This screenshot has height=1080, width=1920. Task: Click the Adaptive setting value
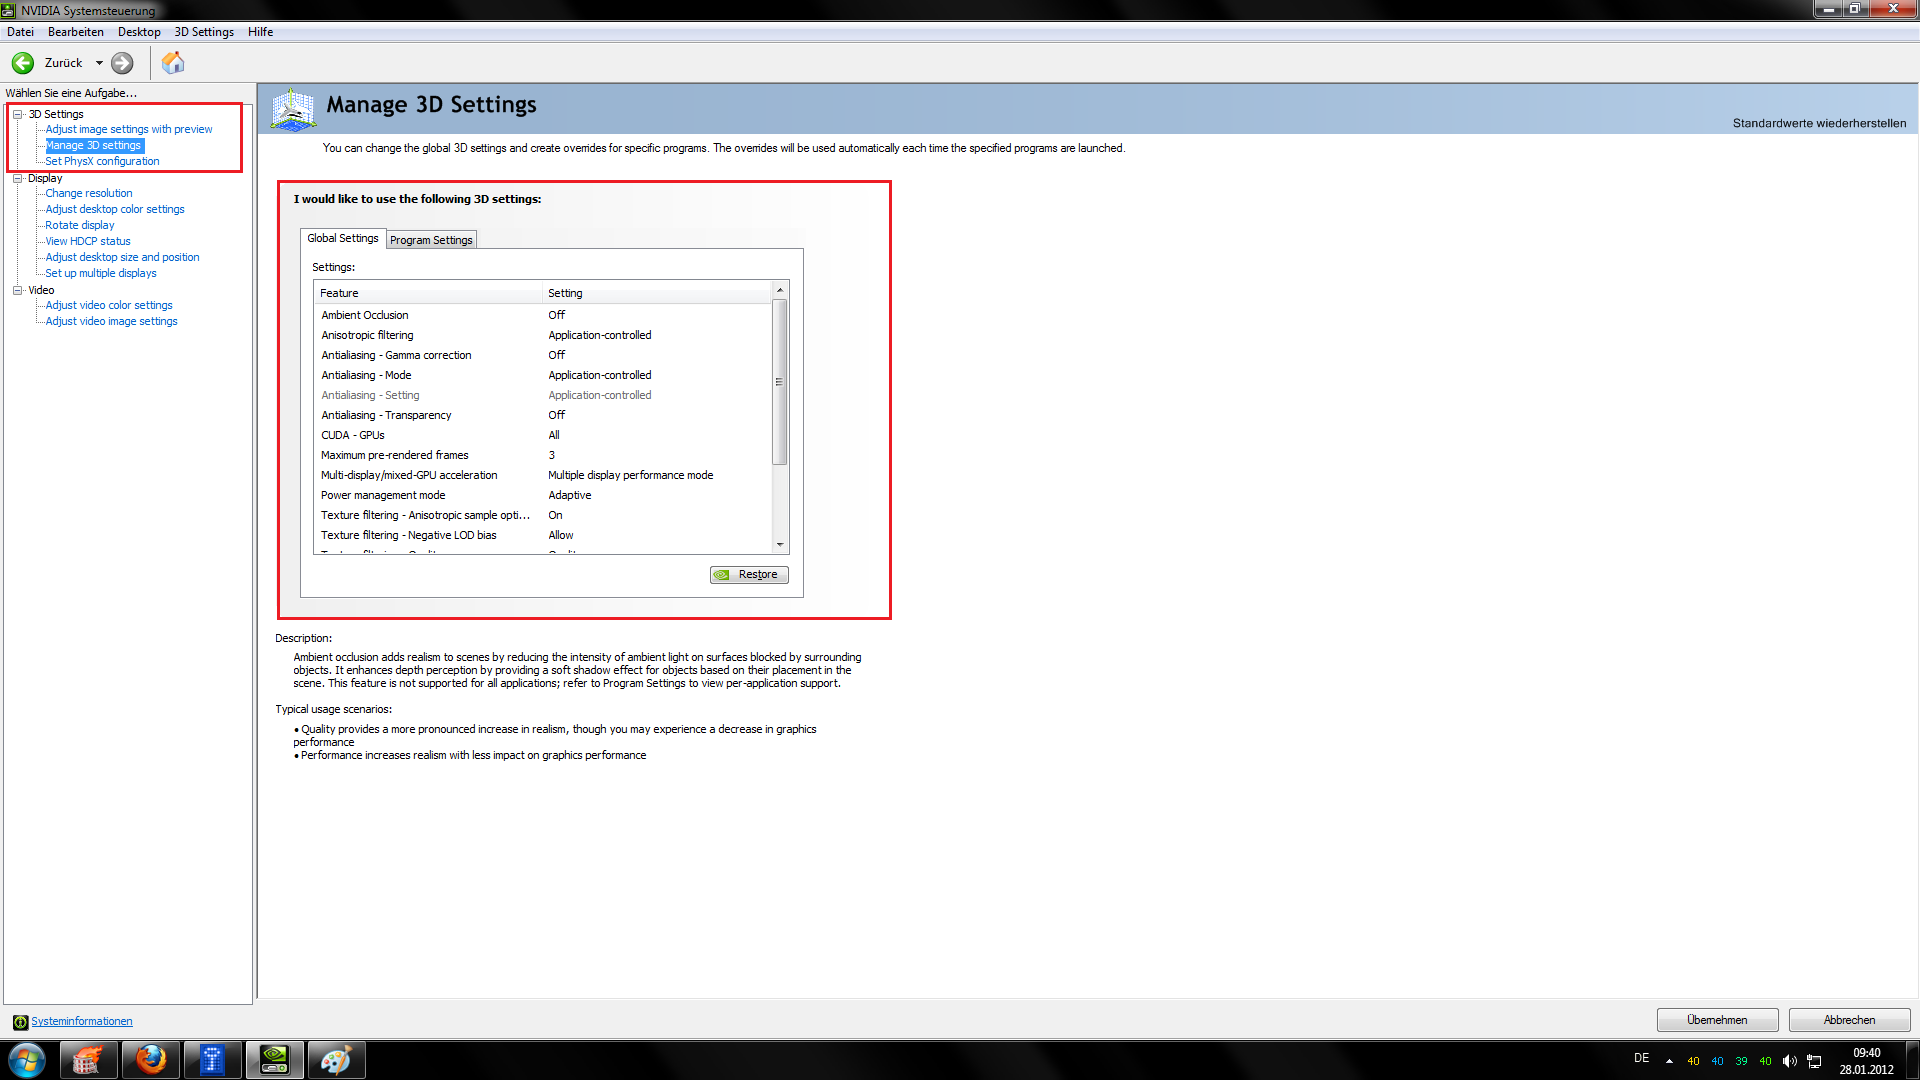tap(570, 495)
